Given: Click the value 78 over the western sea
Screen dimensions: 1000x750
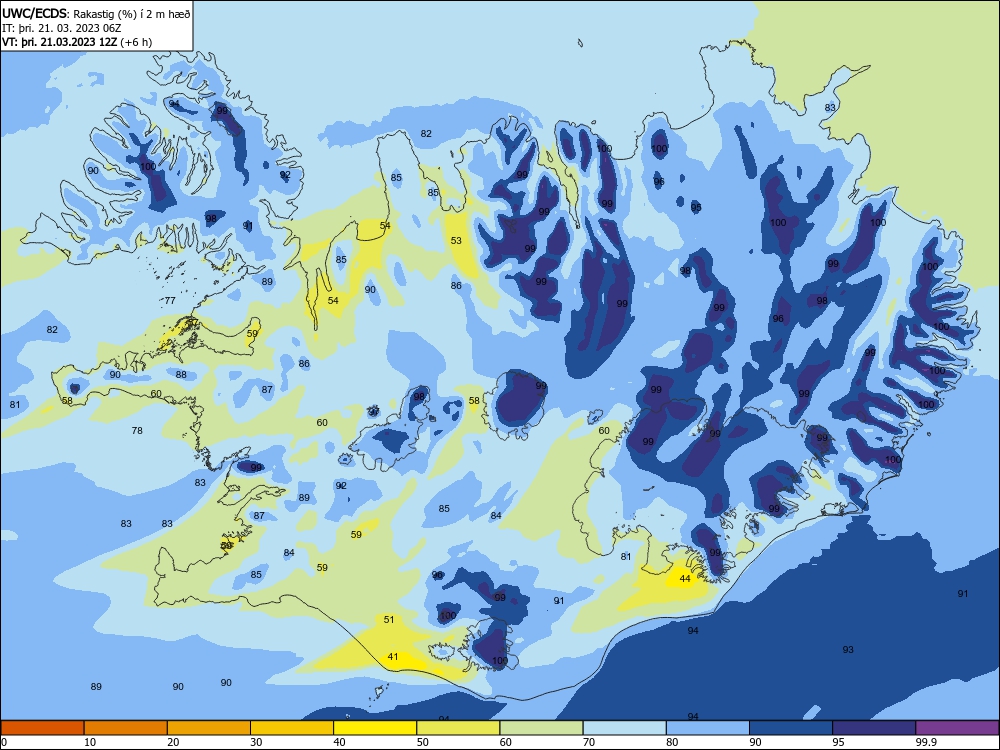Looking at the screenshot, I should pyautogui.click(x=137, y=430).
